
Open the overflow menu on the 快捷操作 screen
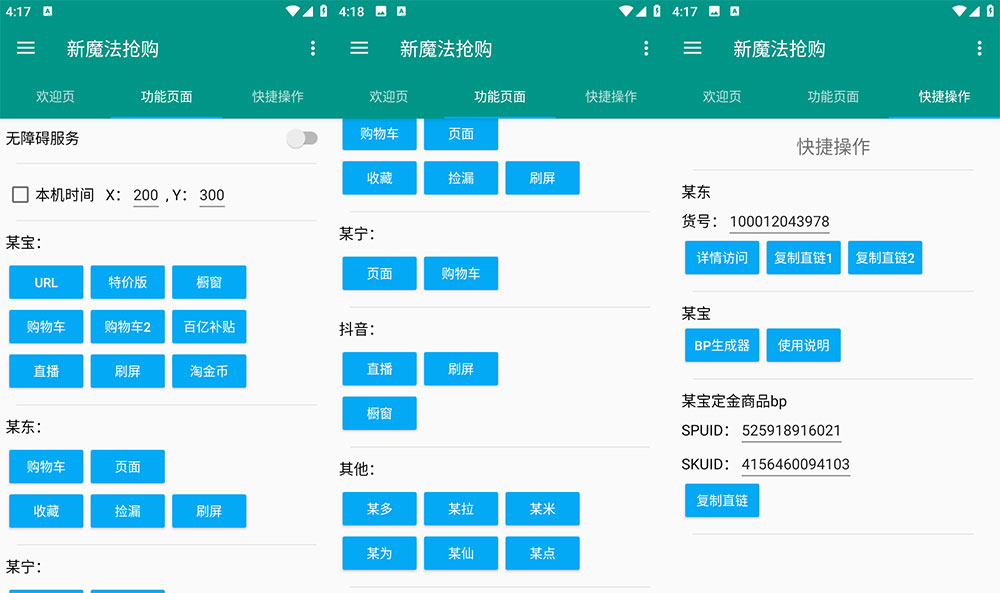979,47
